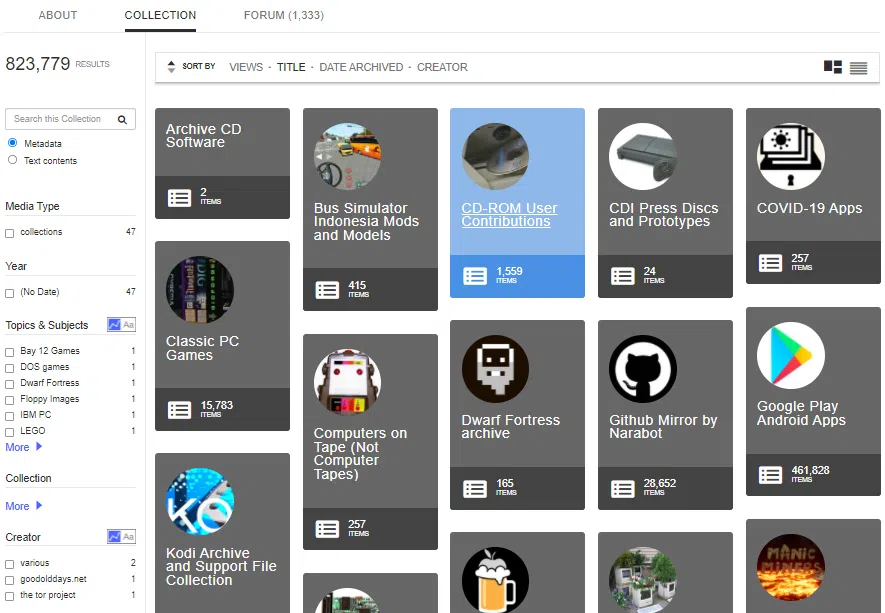Expand More under the Collection facet
Image resolution: width=885 pixels, height=613 pixels.
[18, 506]
